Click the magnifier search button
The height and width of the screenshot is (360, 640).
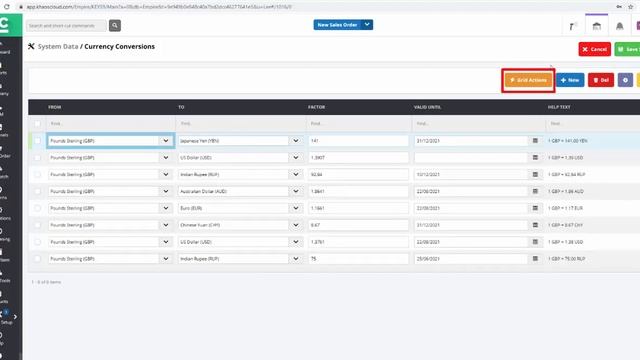(x=115, y=25)
